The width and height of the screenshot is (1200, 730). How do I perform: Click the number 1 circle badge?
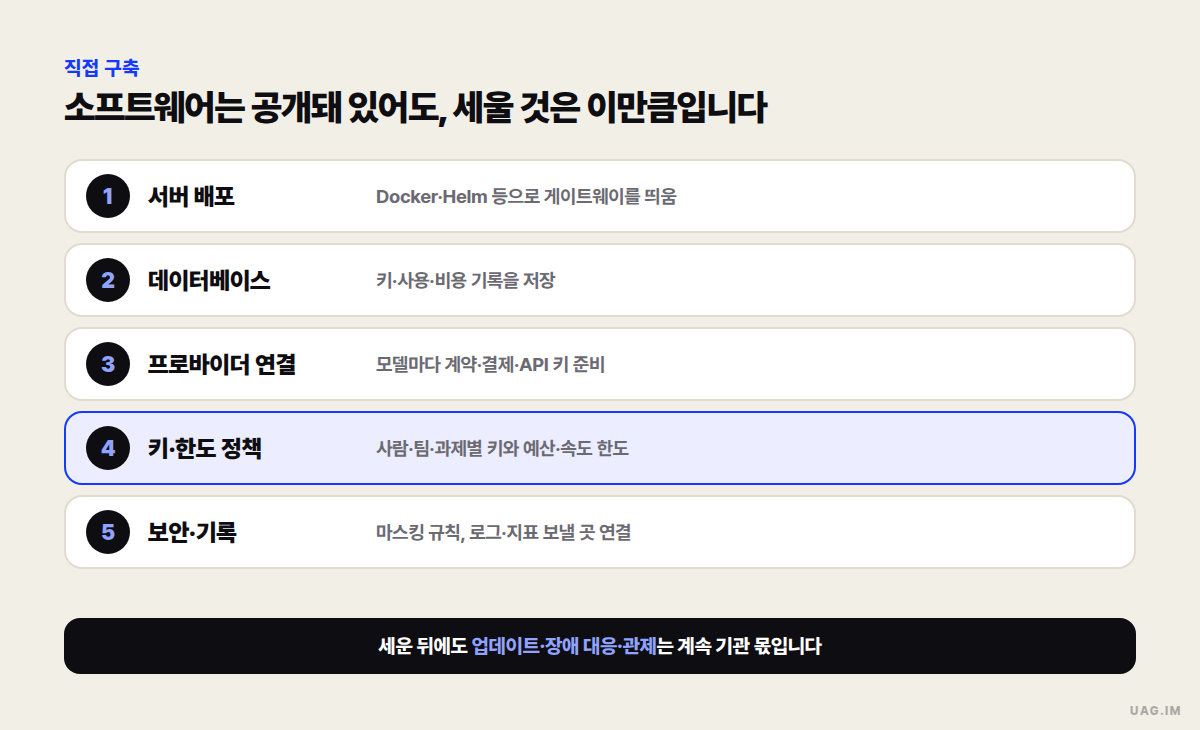click(108, 196)
